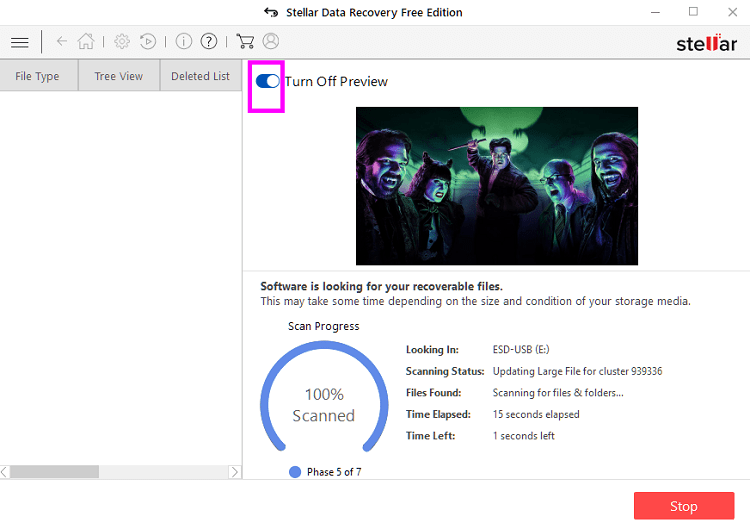This screenshot has height=520, width=750.
Task: Click the circular scan progress ring
Action: [x=324, y=397]
